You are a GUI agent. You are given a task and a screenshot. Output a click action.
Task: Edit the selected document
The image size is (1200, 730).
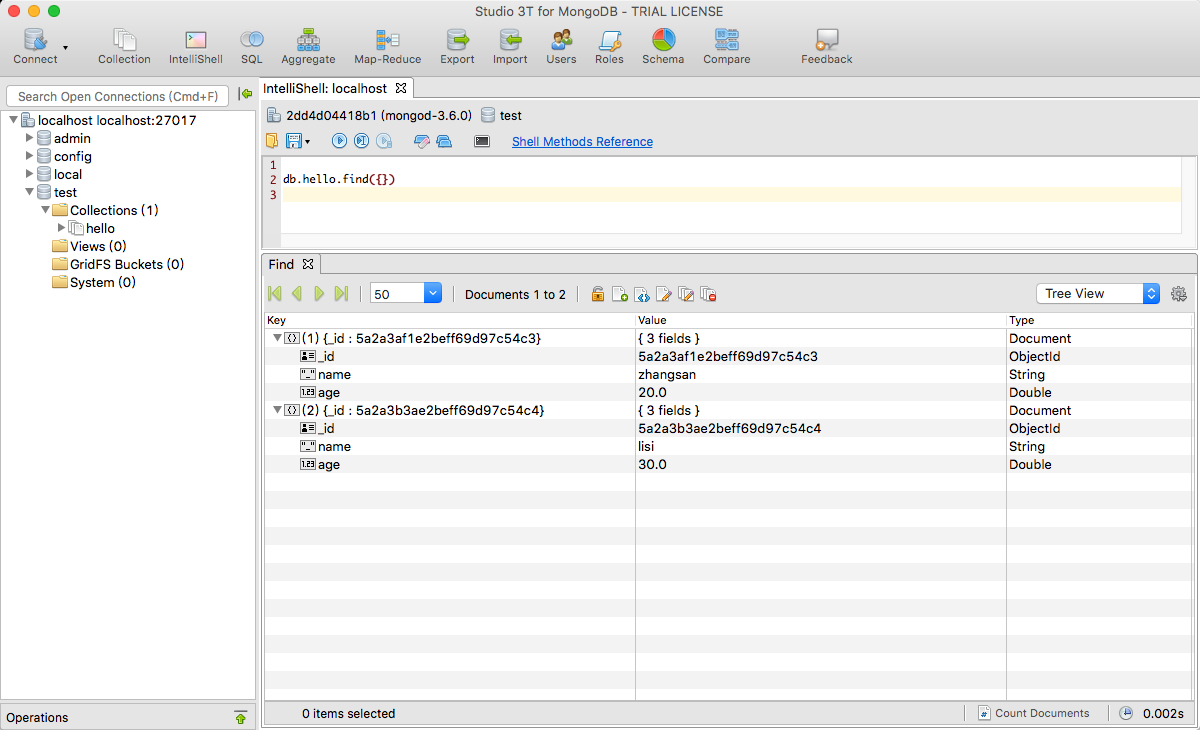pos(664,293)
